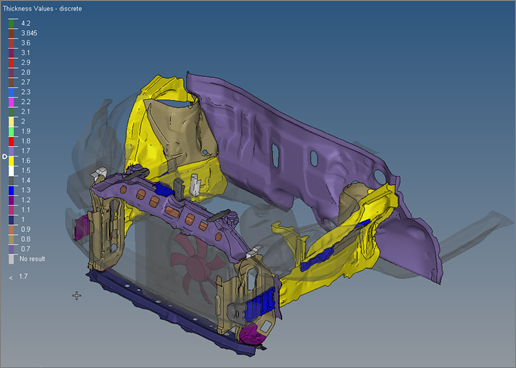This screenshot has height=368, width=516.
Task: Select the No result gray swatch
Action: pos(11,259)
